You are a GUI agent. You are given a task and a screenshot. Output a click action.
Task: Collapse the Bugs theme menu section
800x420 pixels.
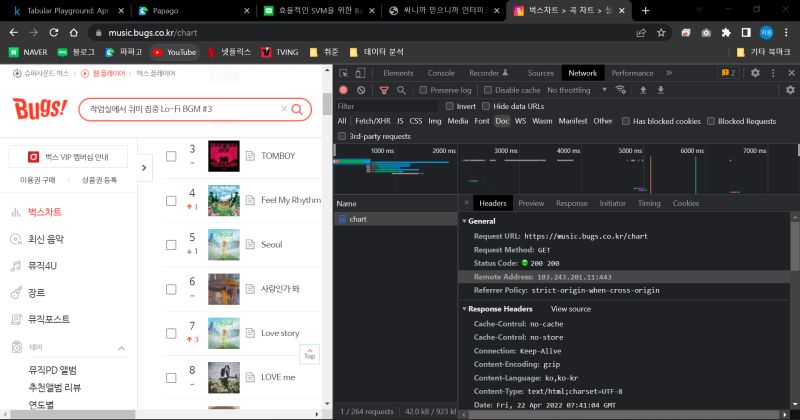click(x=121, y=348)
